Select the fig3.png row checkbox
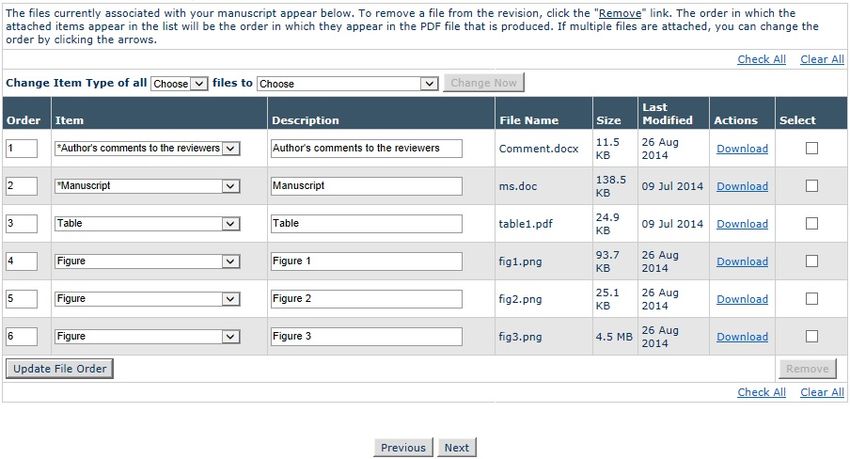The image size is (850, 459). [x=812, y=337]
